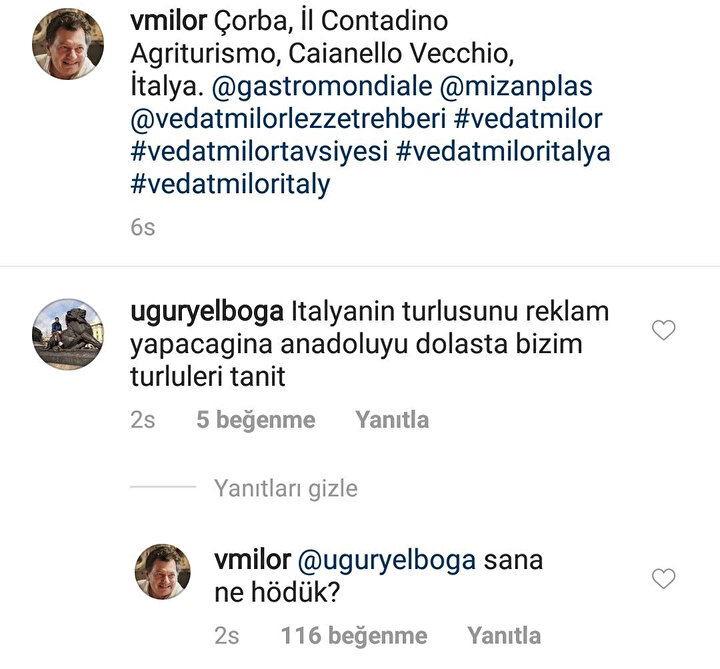View 116 beğenme likes list
720x669 pixels.
(x=354, y=636)
